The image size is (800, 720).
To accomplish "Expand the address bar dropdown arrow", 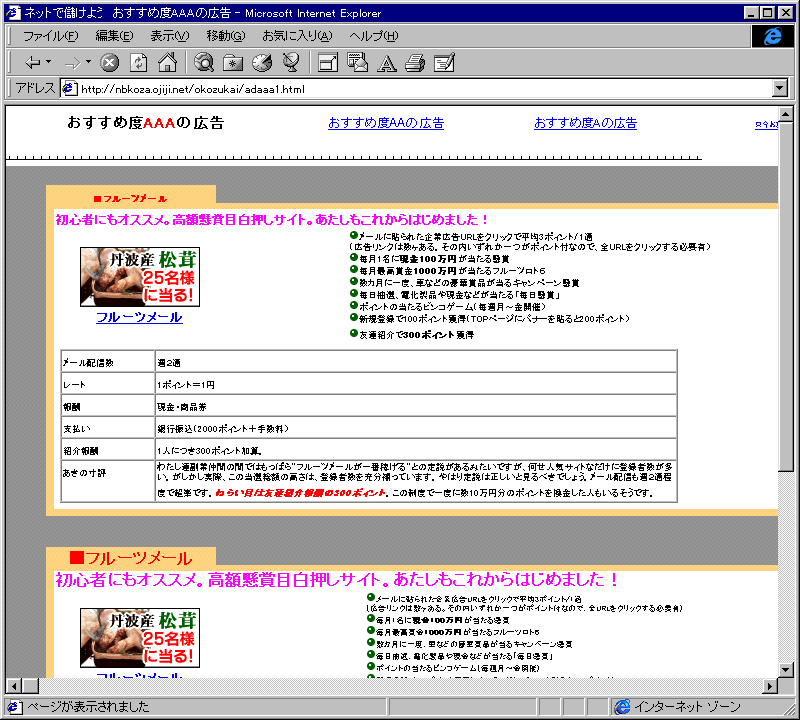I will pos(780,88).
